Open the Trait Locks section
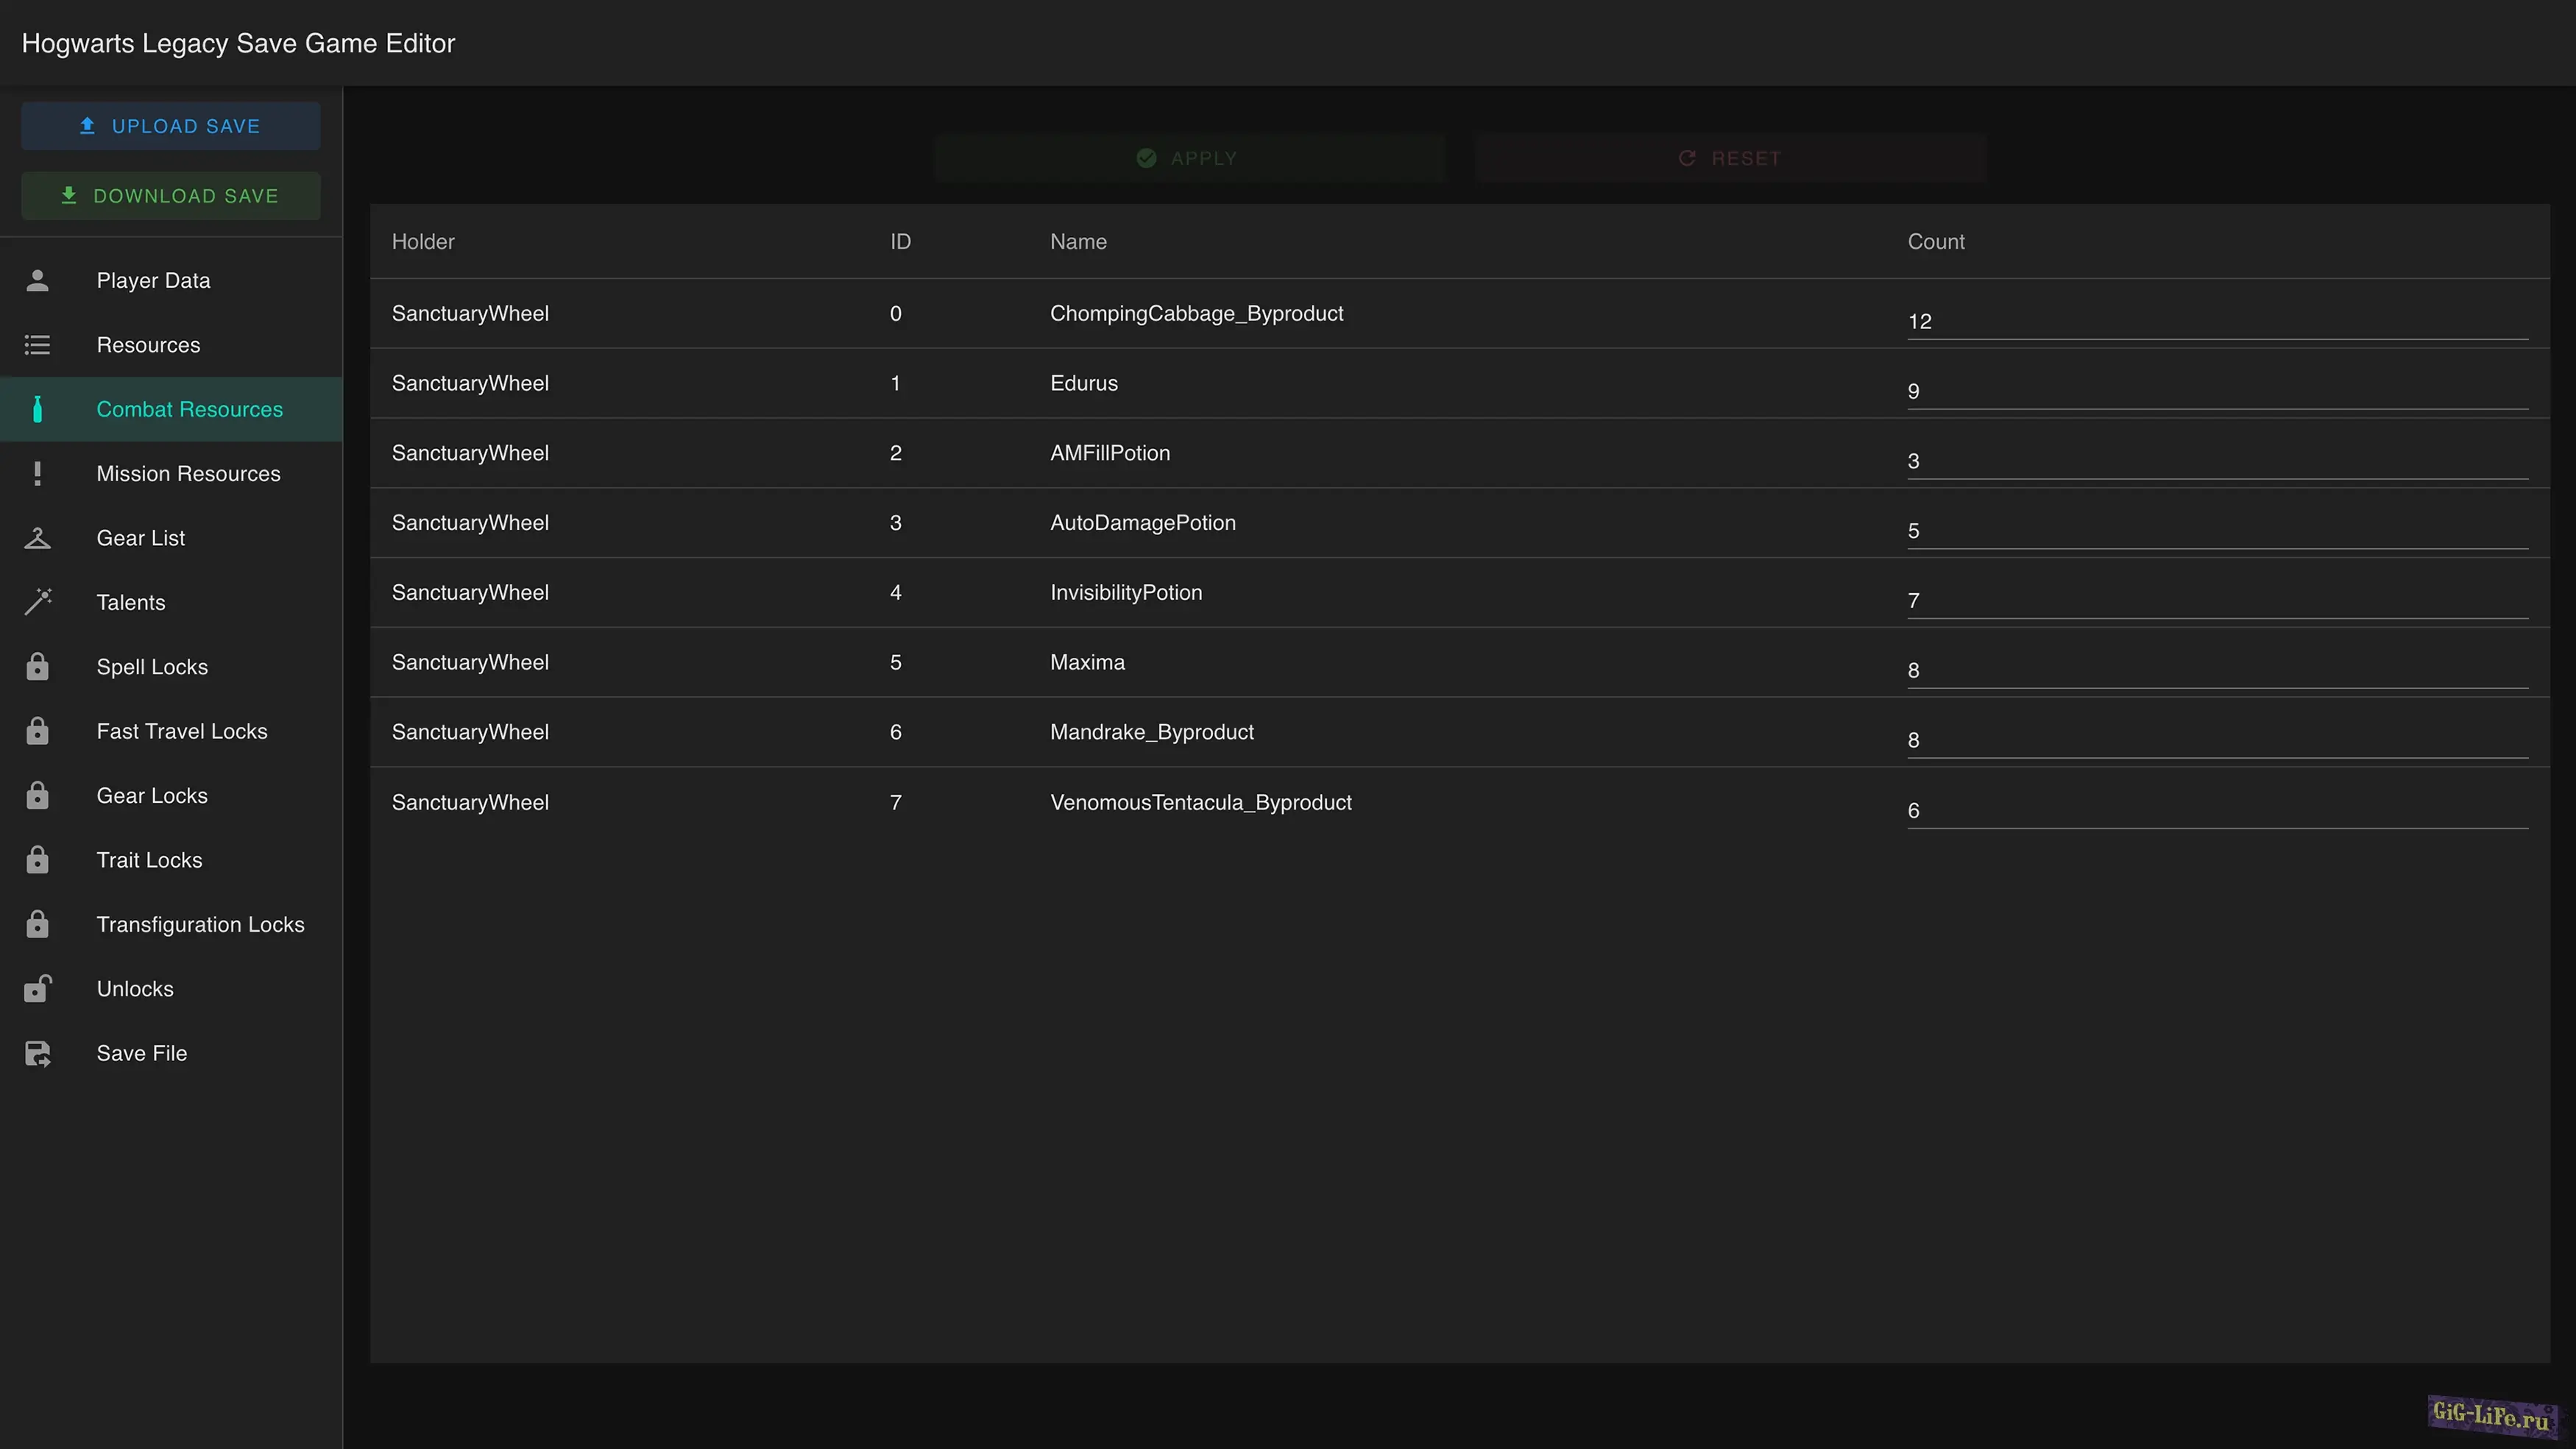 point(149,860)
